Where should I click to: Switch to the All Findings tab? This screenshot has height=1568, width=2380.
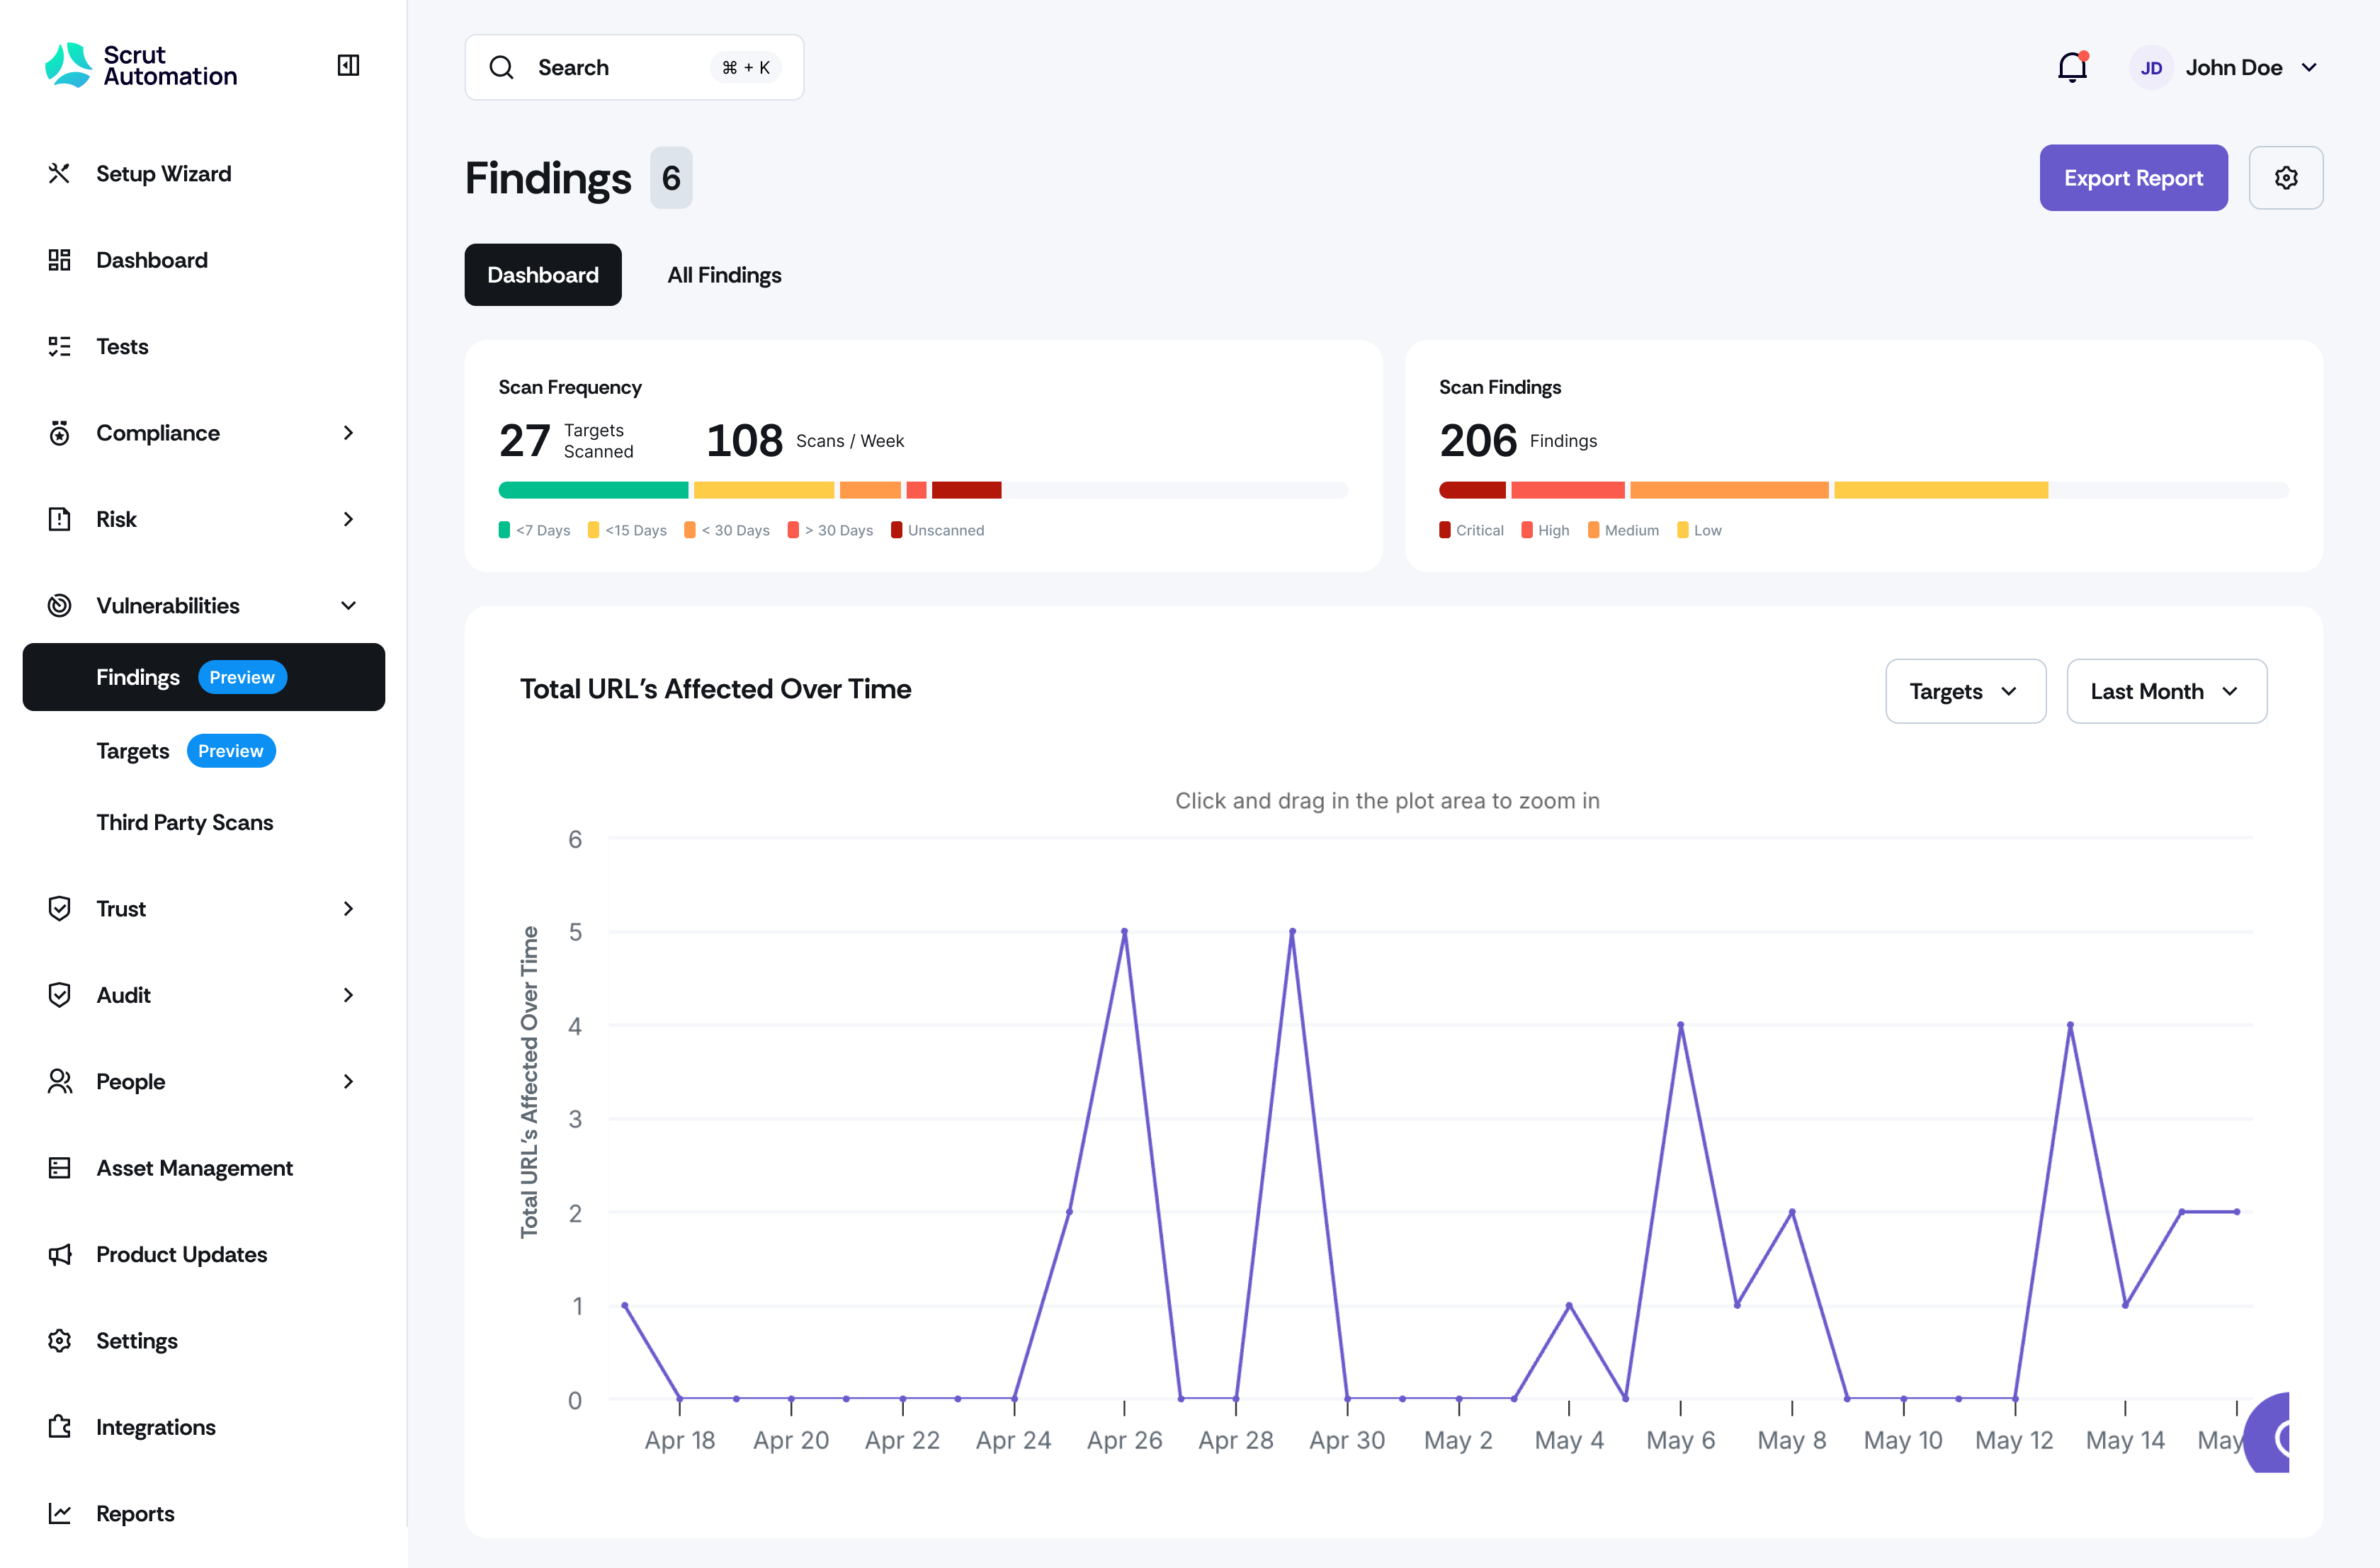pos(724,275)
